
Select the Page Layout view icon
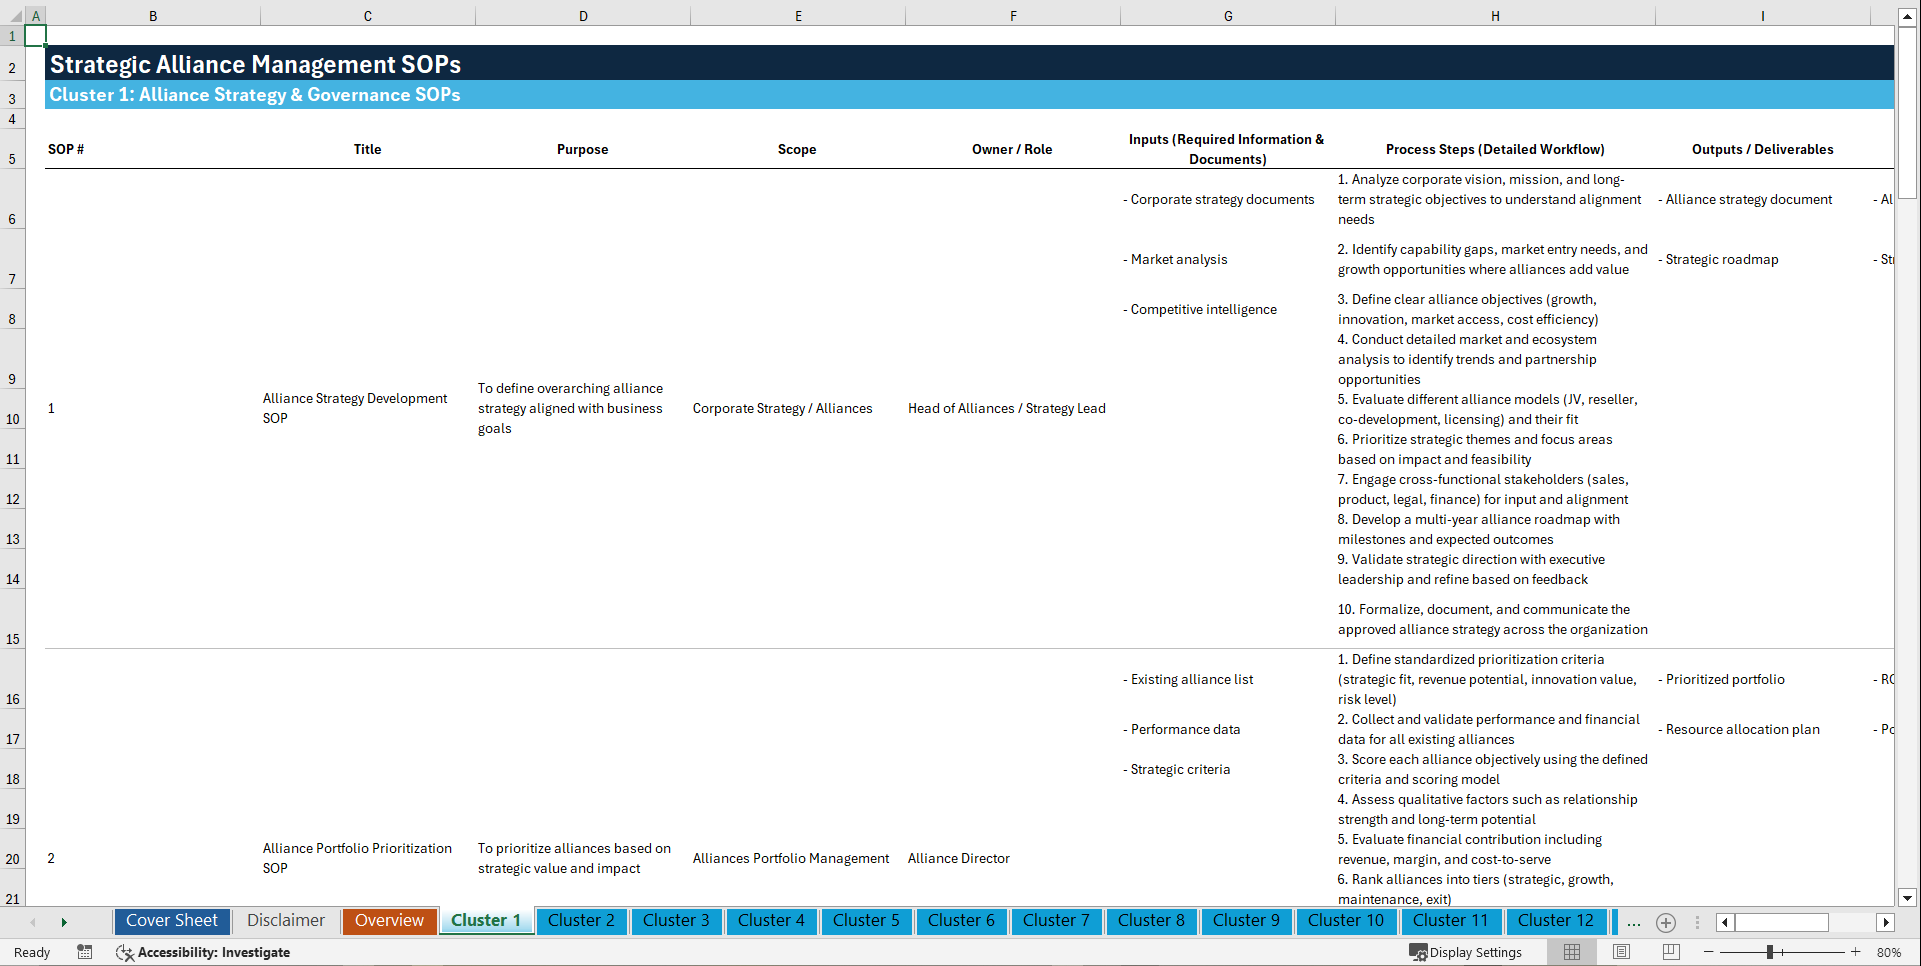coord(1621,952)
